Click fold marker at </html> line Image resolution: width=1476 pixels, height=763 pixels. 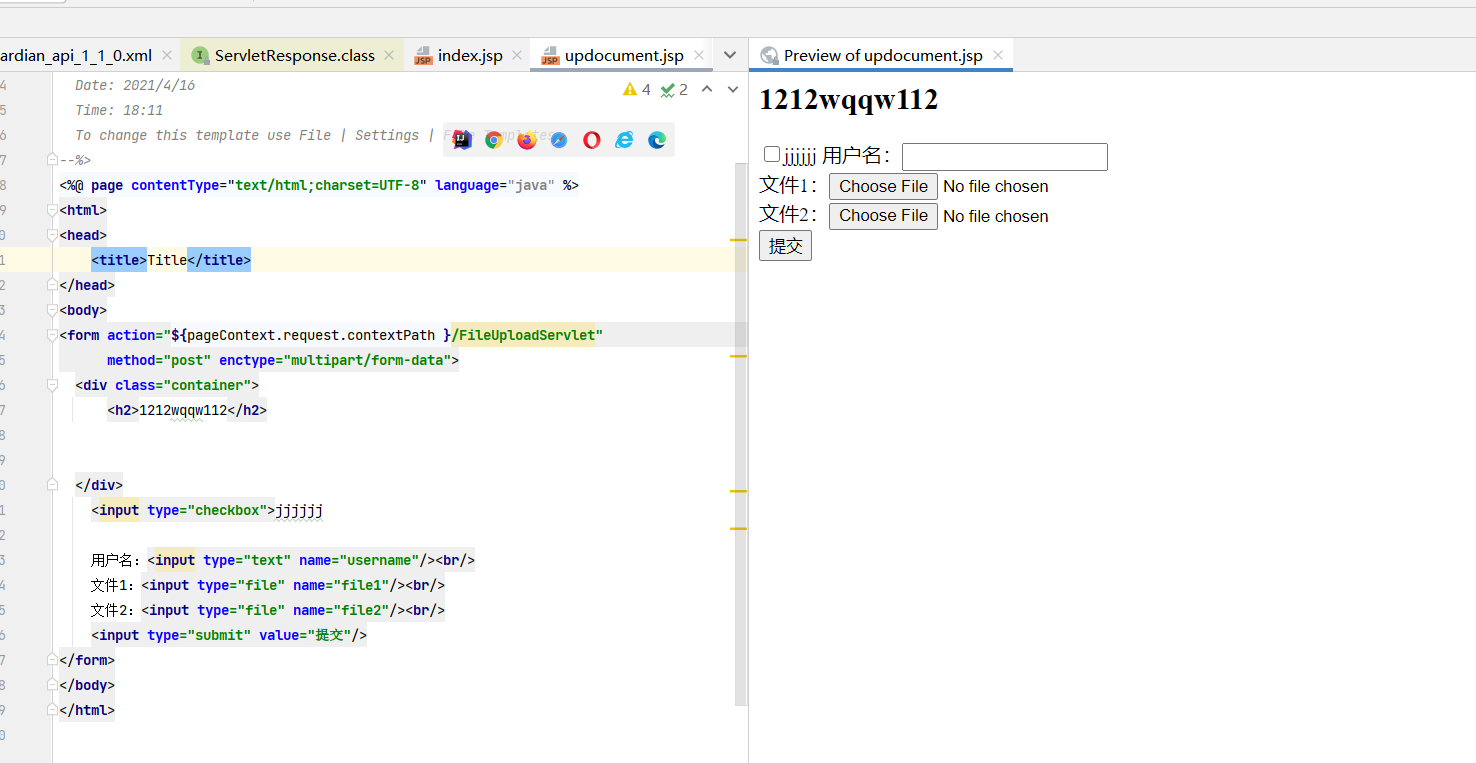click(x=52, y=710)
